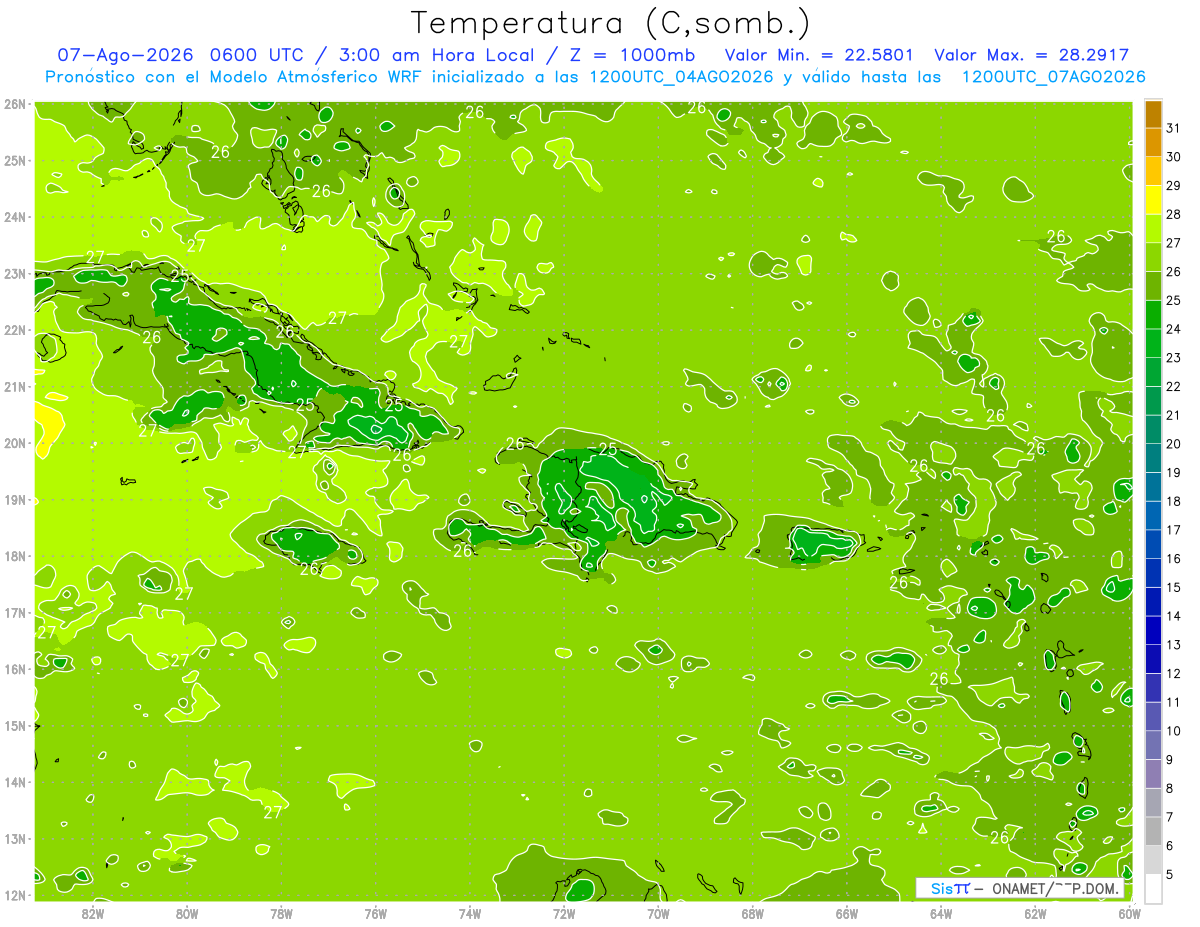
Task: Click the dark blue swatch between legend 13 and 14
Action: tap(1153, 630)
